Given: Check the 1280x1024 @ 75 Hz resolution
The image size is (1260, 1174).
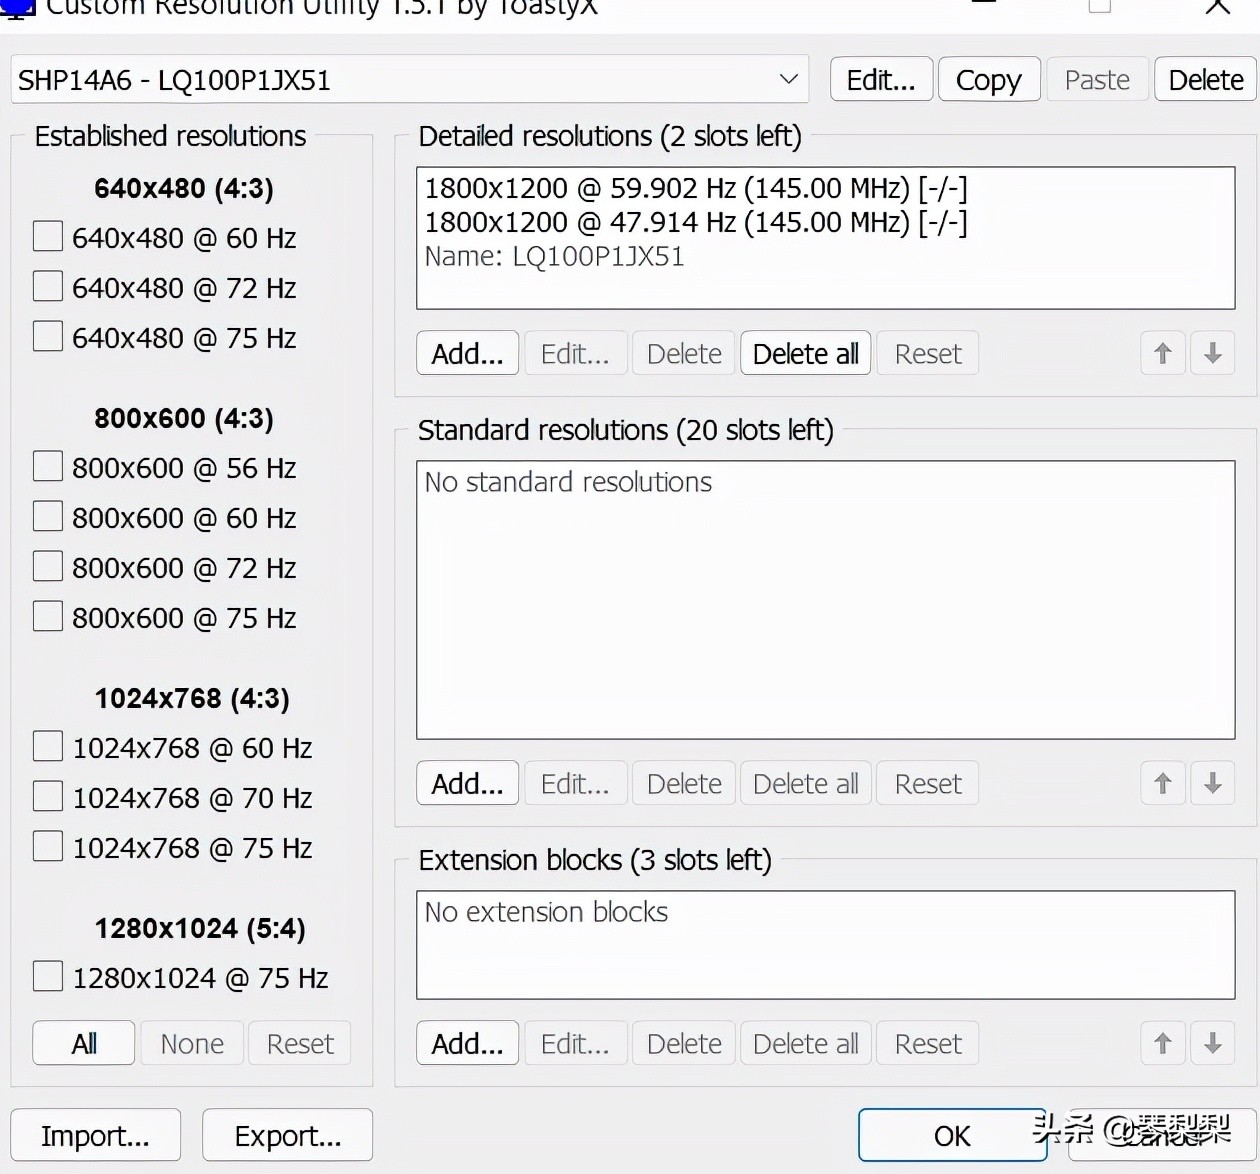Looking at the screenshot, I should tap(47, 977).
